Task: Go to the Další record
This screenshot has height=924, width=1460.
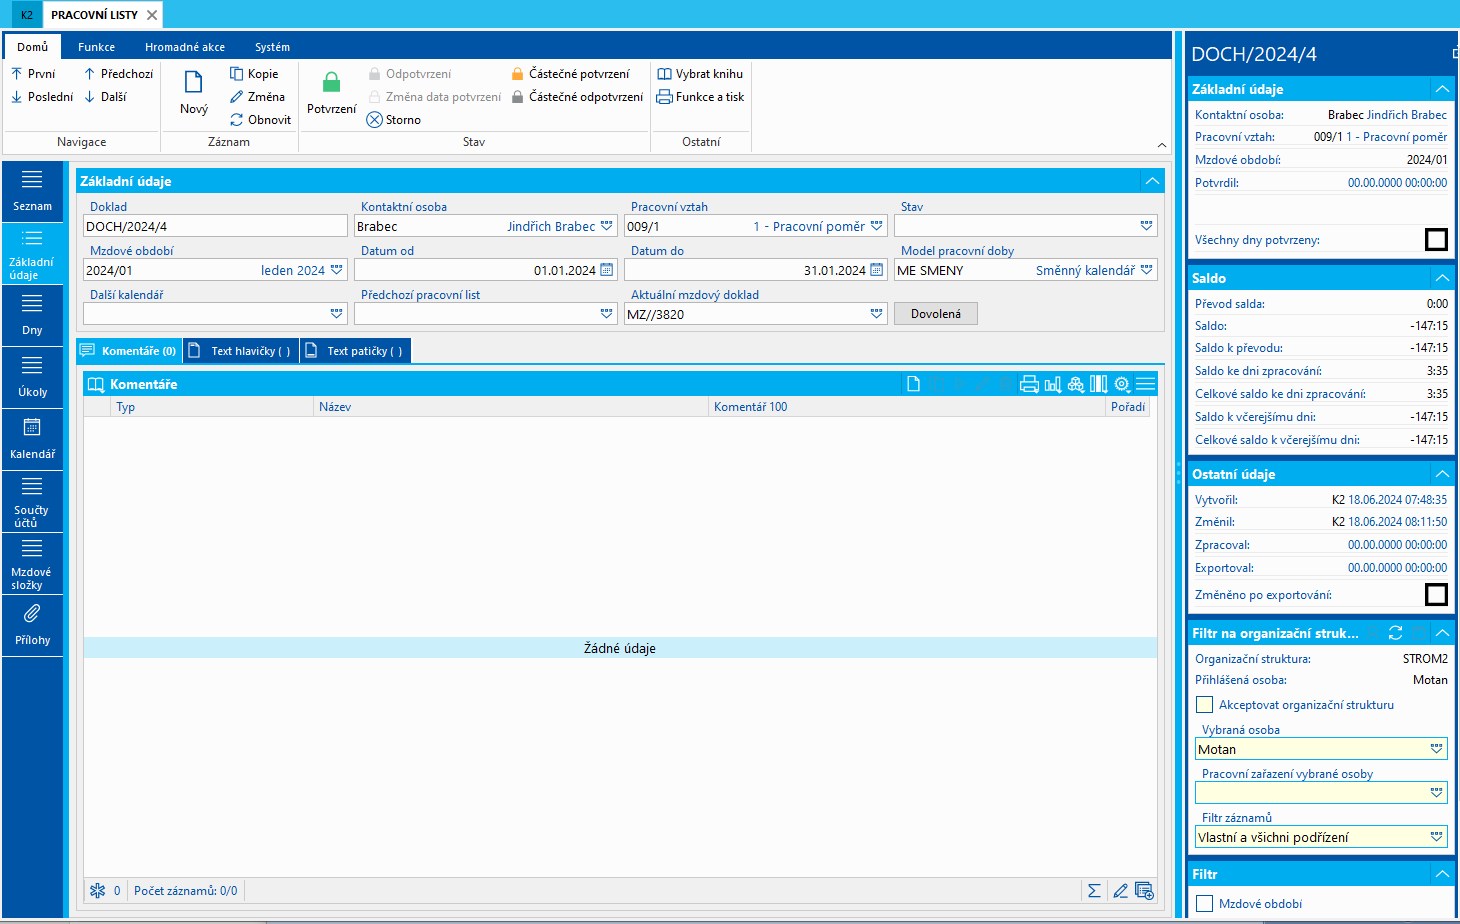Action: point(105,97)
